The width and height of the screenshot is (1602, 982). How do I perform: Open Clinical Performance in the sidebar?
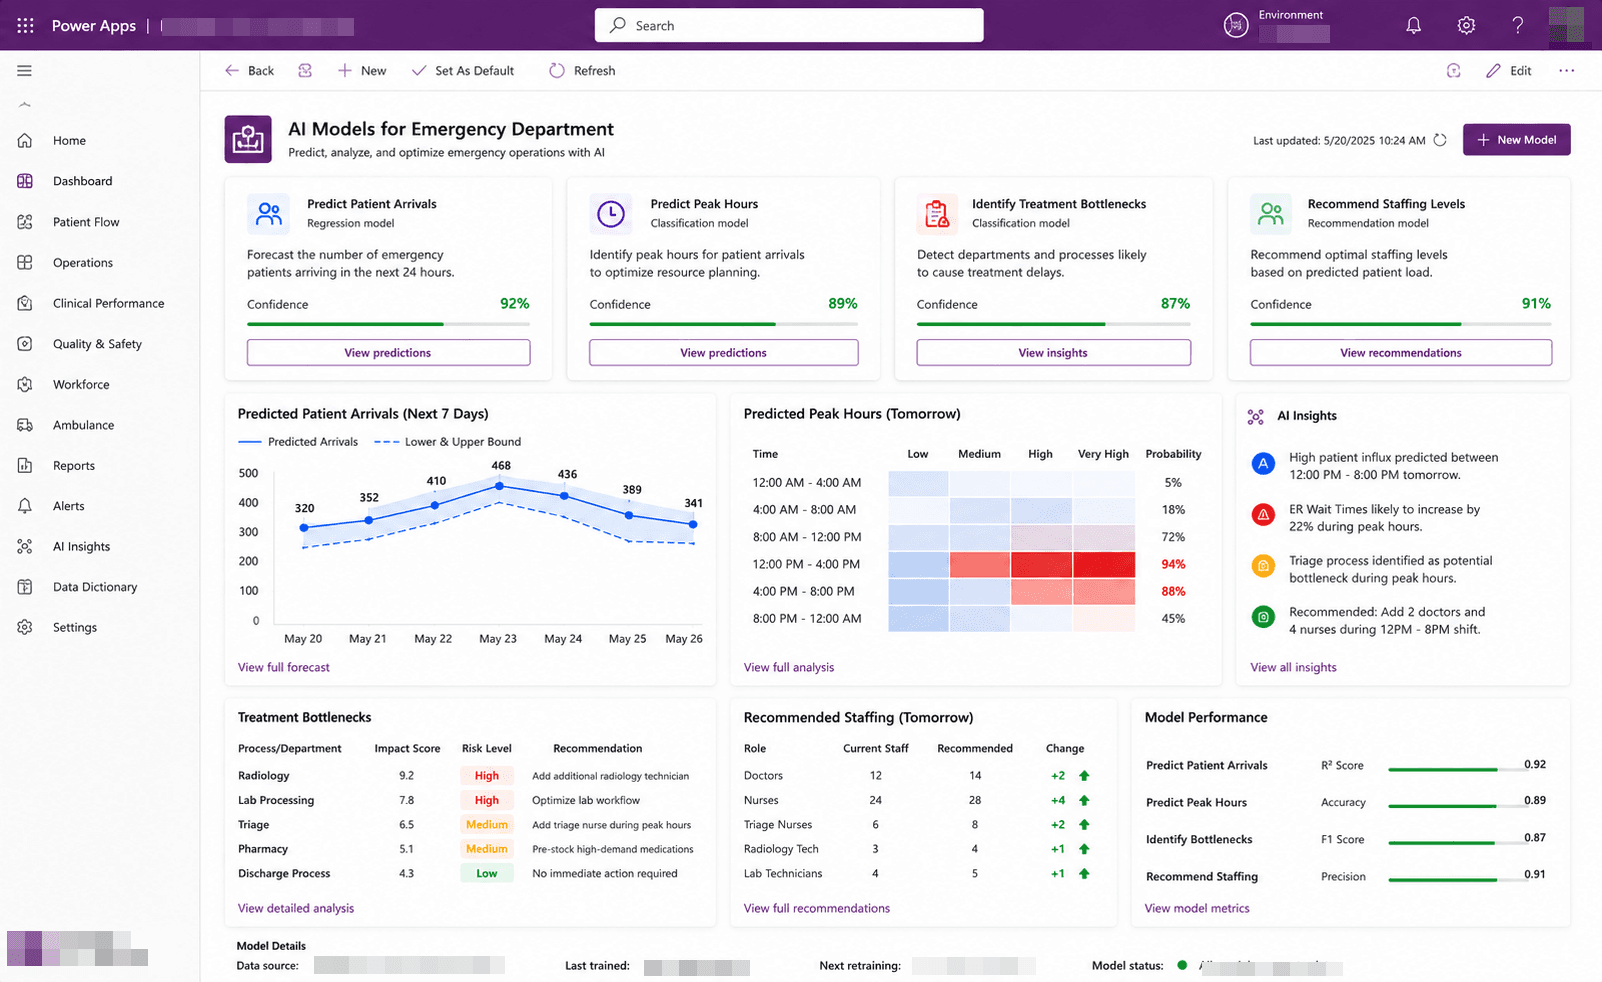click(108, 303)
